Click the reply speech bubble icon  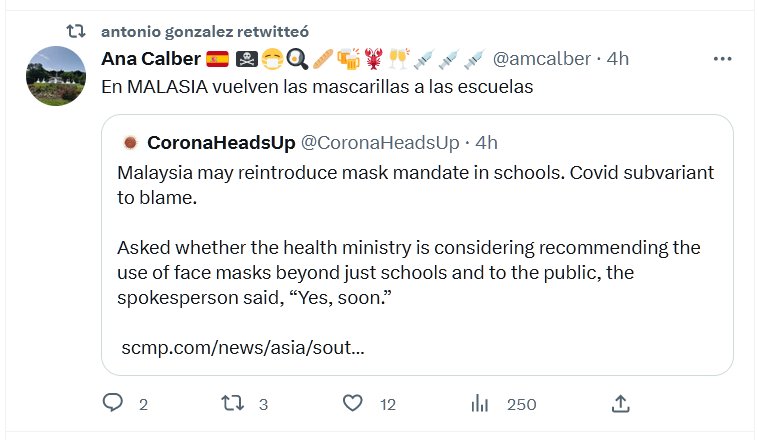[x=113, y=403]
